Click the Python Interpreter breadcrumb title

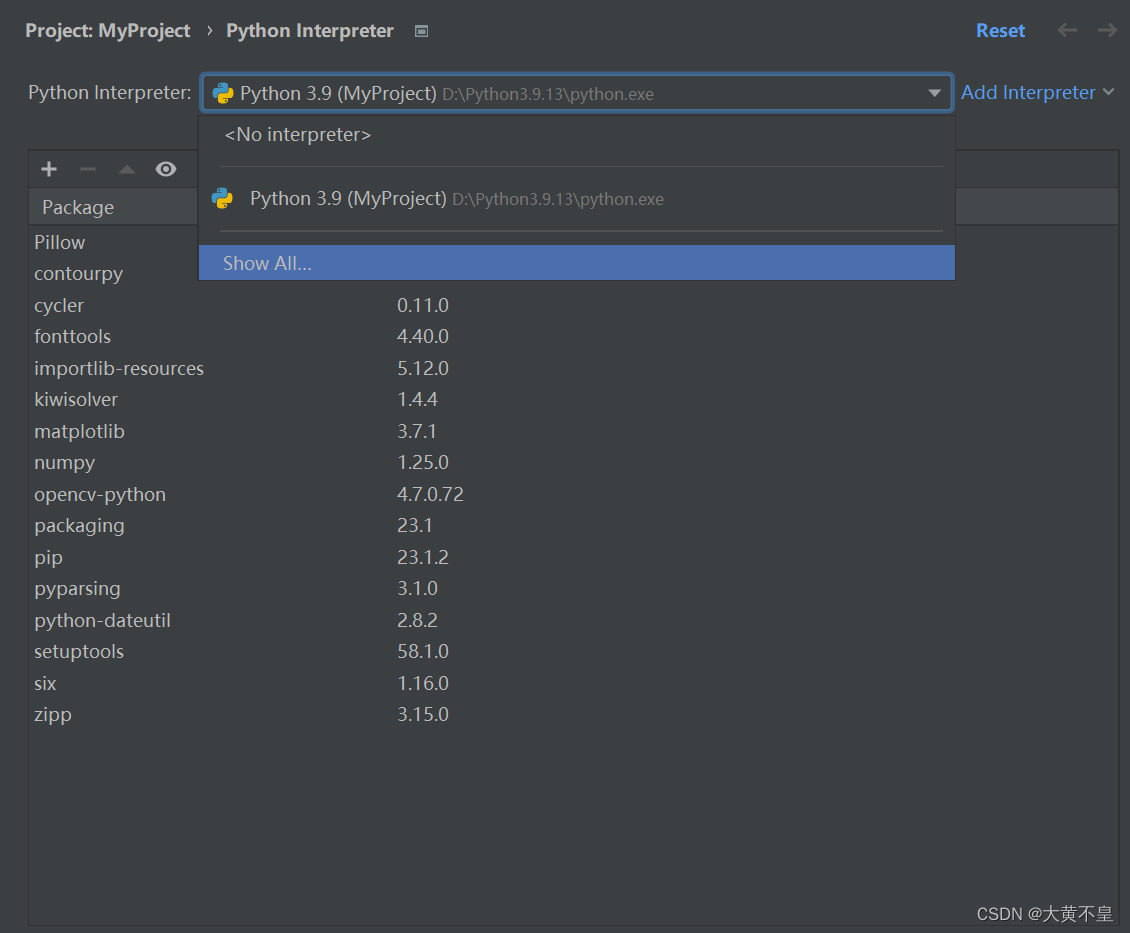coord(310,31)
